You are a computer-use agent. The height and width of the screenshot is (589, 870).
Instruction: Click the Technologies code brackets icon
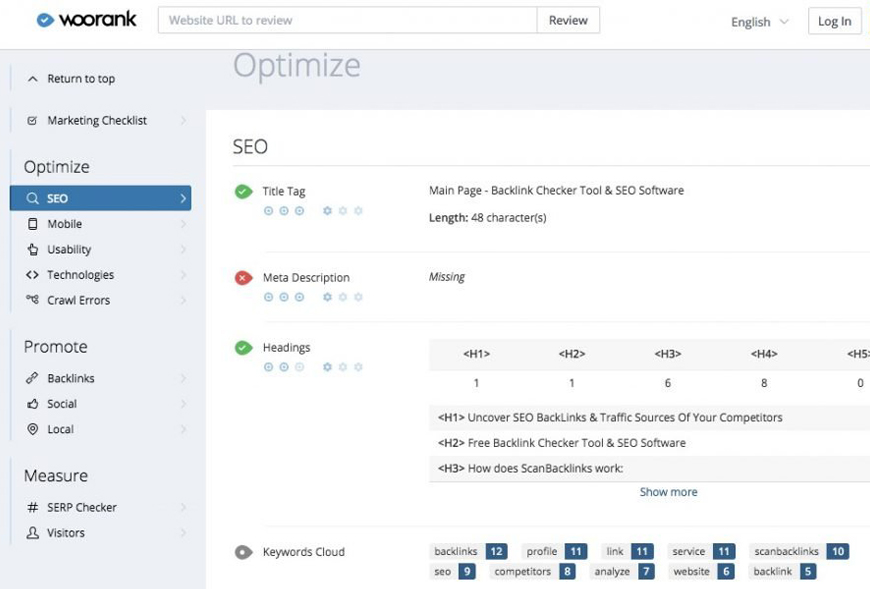[x=33, y=275]
